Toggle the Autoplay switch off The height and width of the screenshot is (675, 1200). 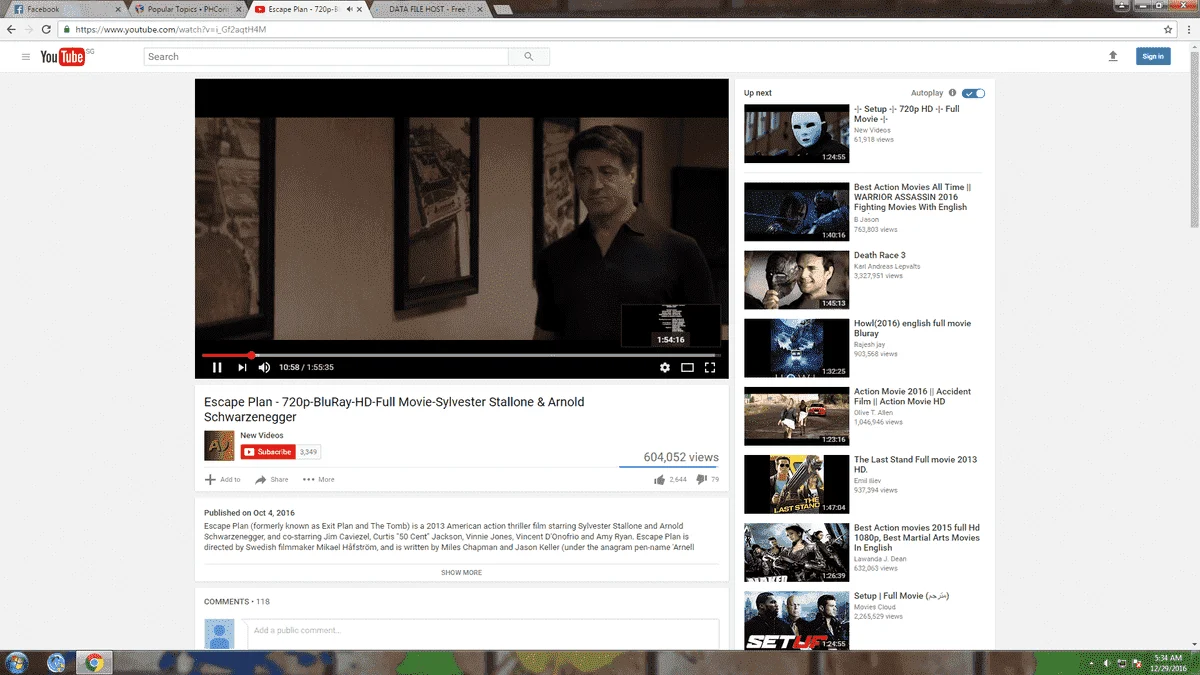pos(974,93)
